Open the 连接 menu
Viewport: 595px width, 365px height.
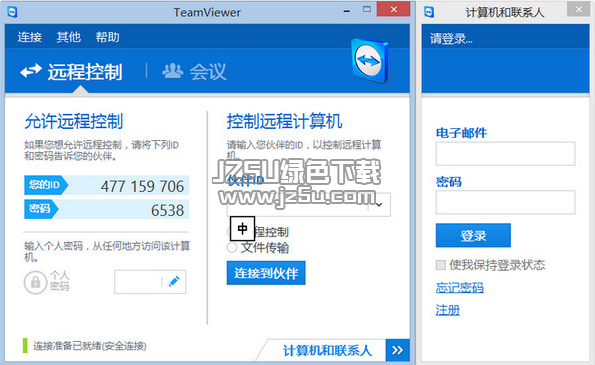29,37
